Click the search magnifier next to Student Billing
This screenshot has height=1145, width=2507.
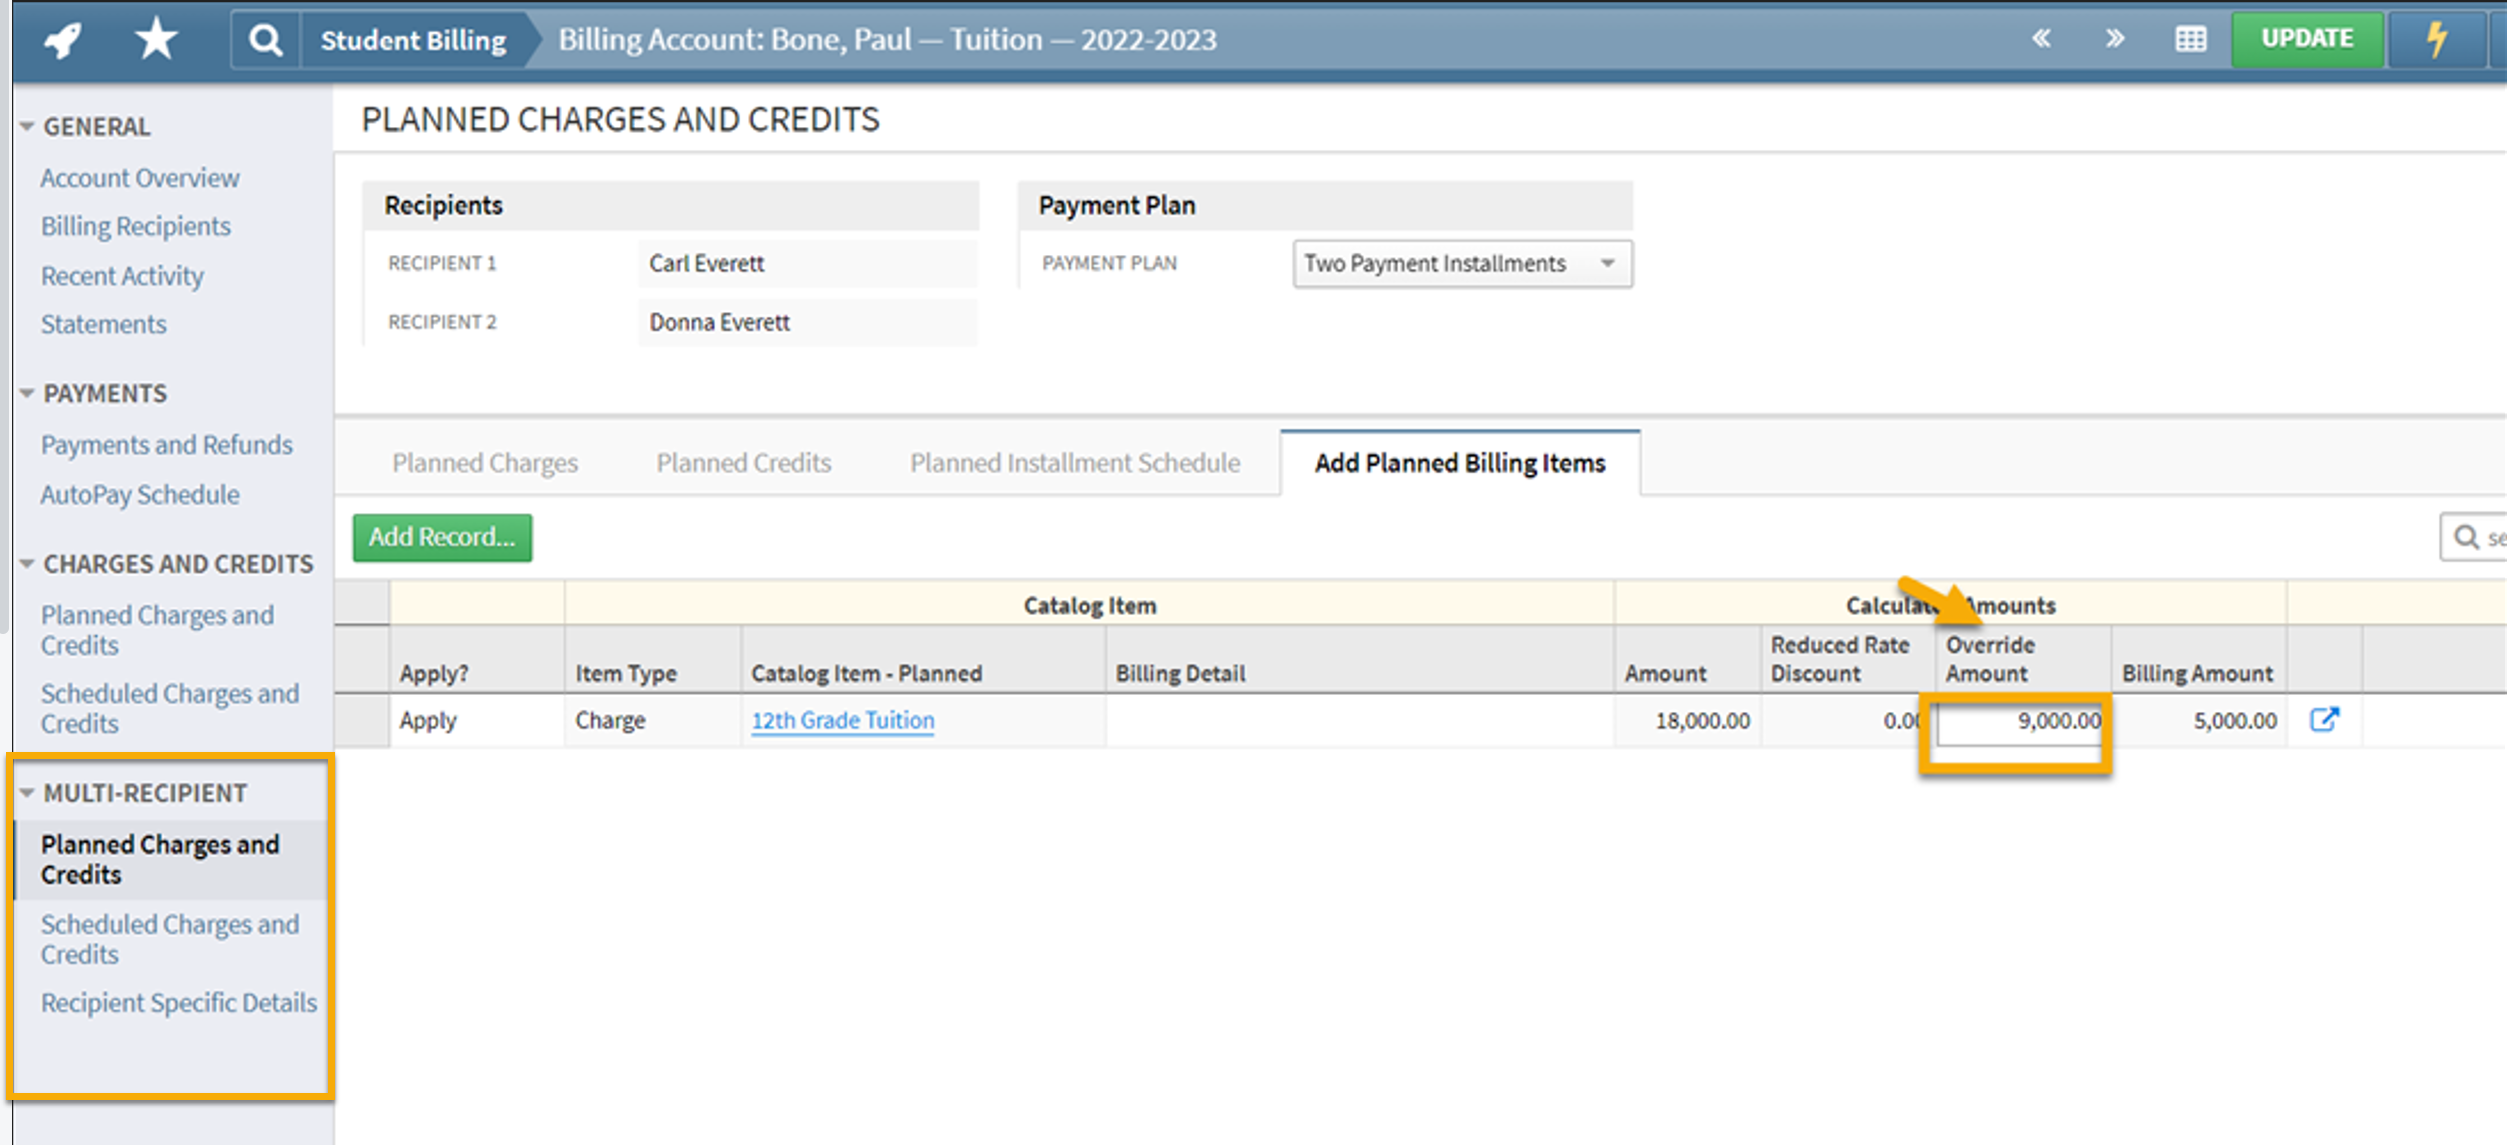point(264,38)
